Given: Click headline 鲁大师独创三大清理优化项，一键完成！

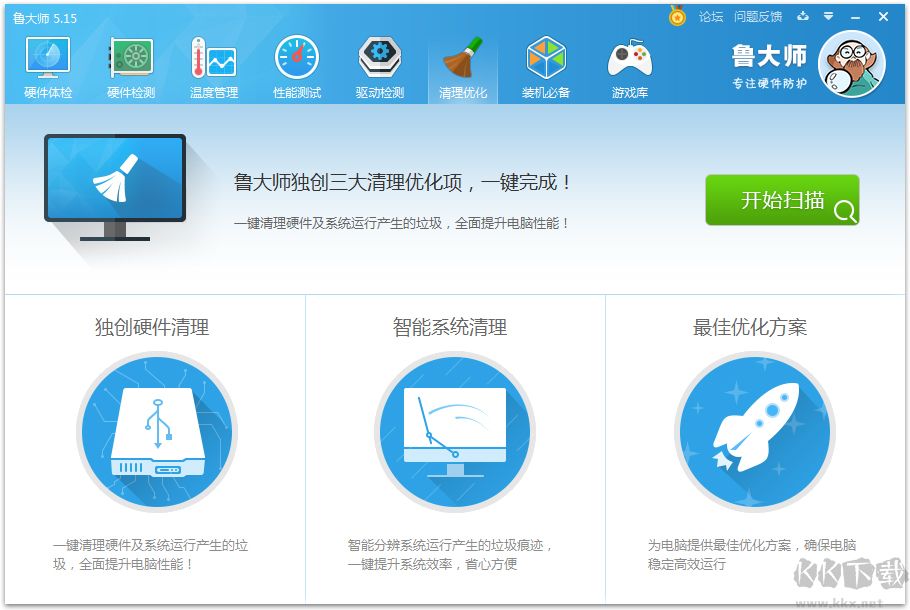Looking at the screenshot, I should coord(403,182).
